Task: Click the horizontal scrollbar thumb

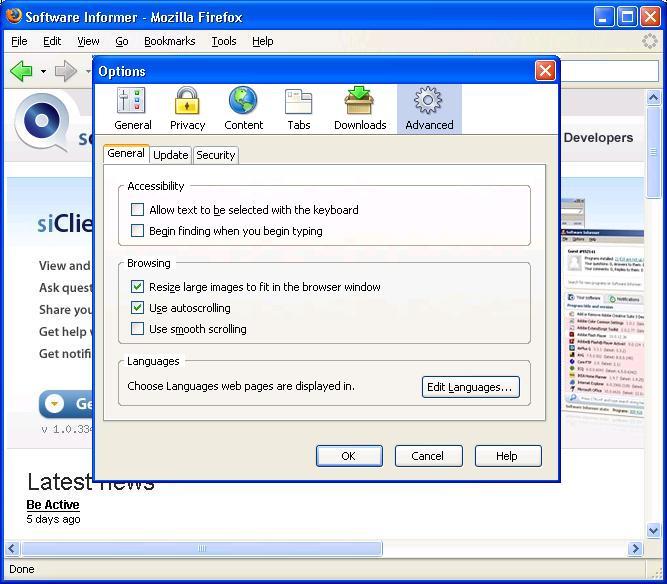Action: click(x=202, y=548)
